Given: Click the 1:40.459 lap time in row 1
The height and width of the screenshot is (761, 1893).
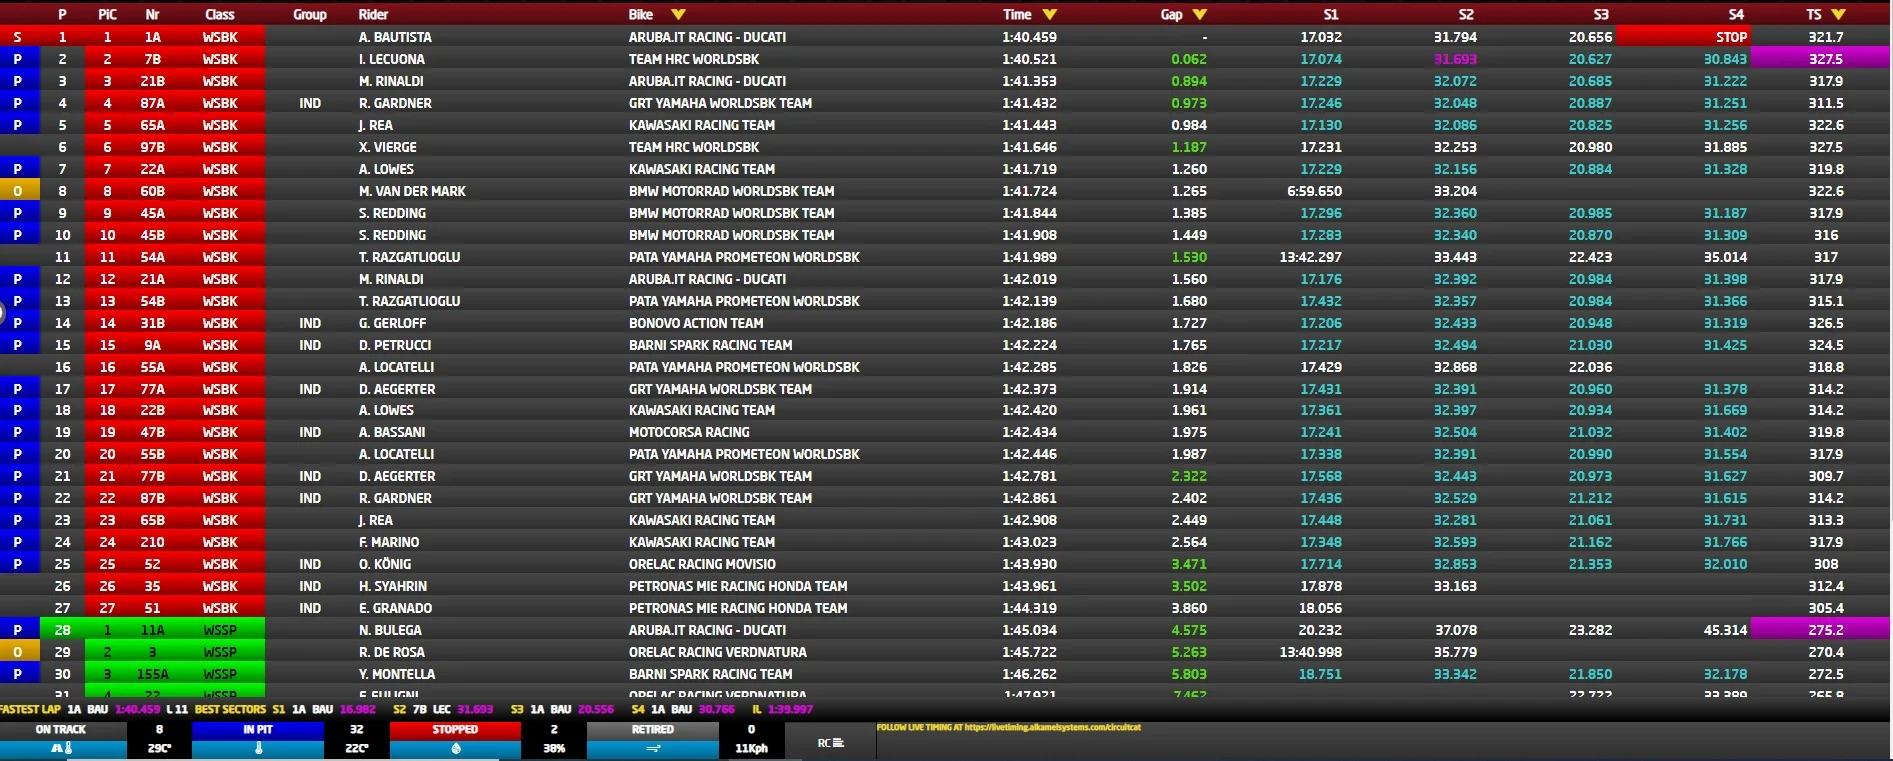Looking at the screenshot, I should click(1029, 37).
